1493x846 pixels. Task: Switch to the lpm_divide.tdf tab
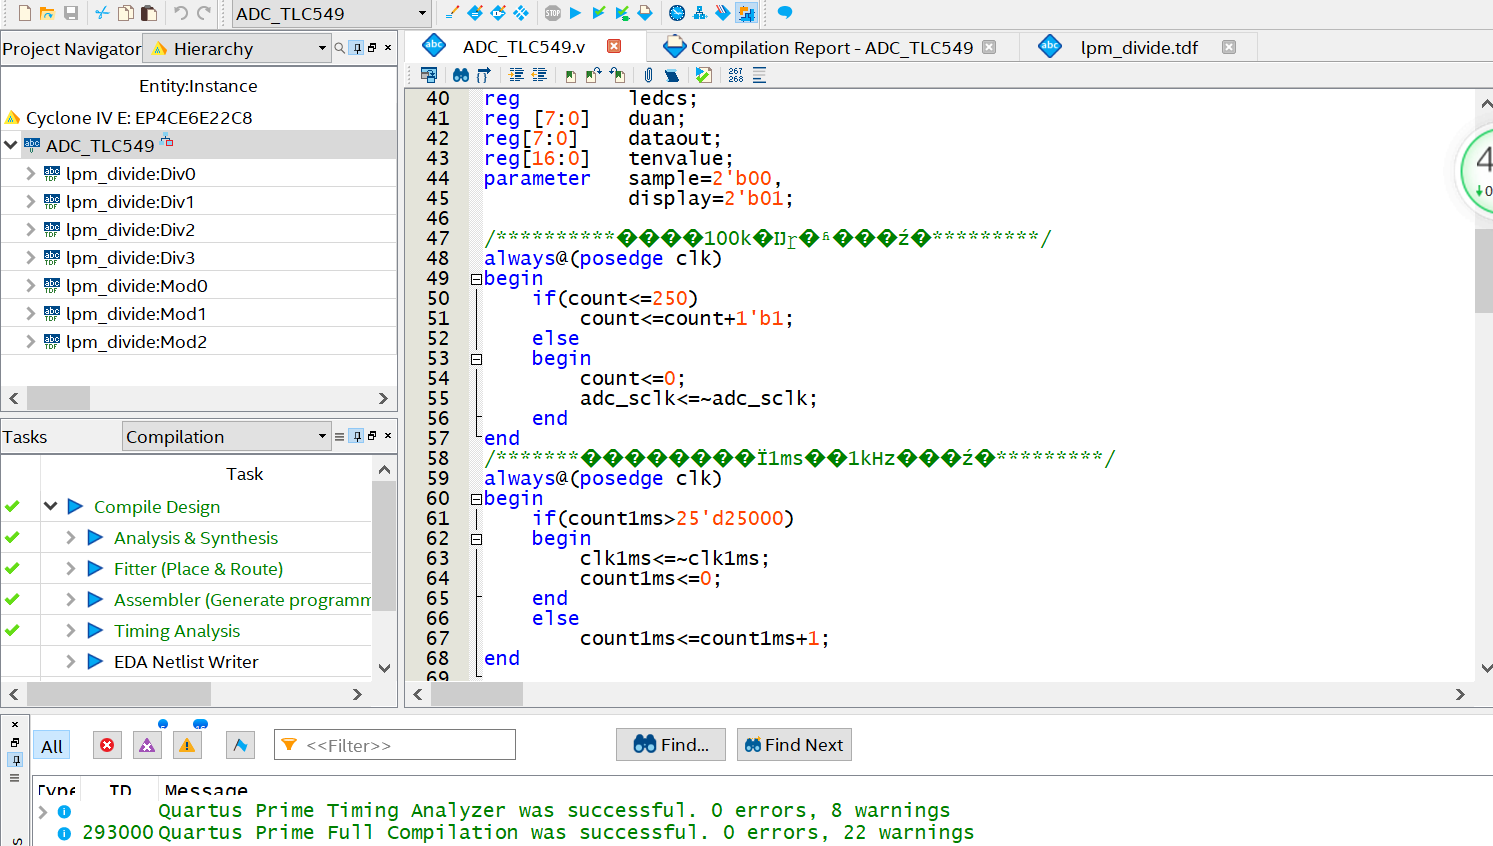coord(1139,48)
